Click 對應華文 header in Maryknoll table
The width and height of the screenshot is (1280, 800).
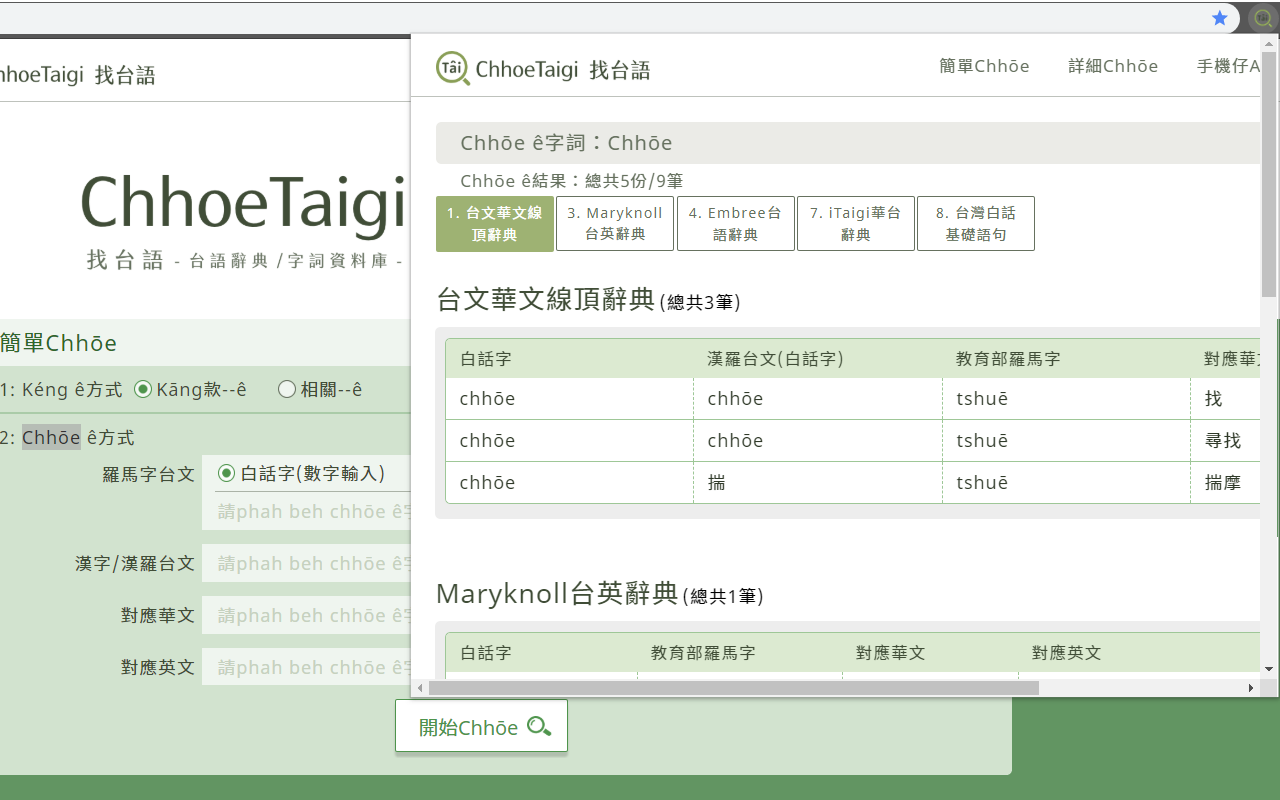click(x=891, y=653)
